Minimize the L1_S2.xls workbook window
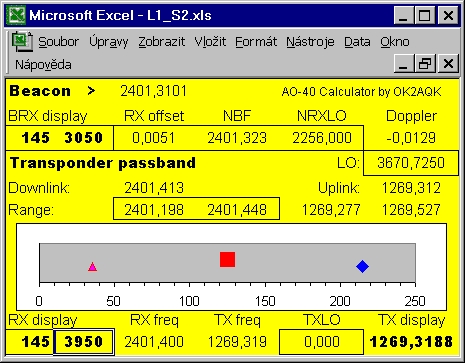Screen dimensions: 465x363 coord(403,64)
